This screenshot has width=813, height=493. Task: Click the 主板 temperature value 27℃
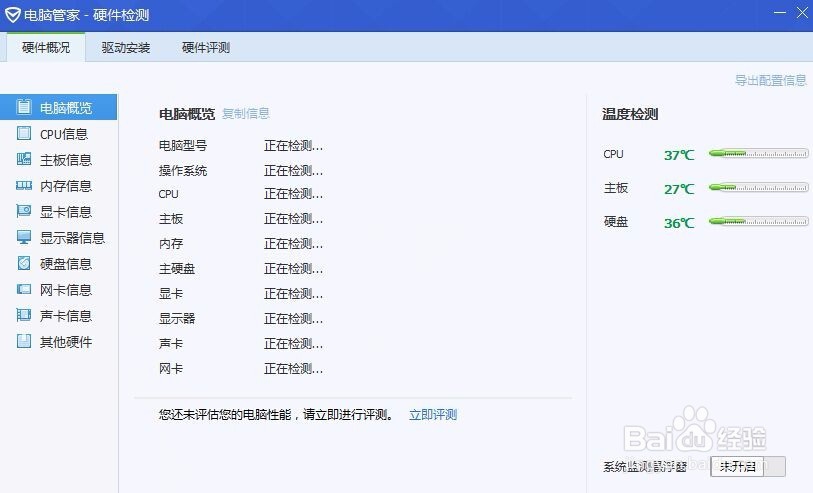[679, 189]
